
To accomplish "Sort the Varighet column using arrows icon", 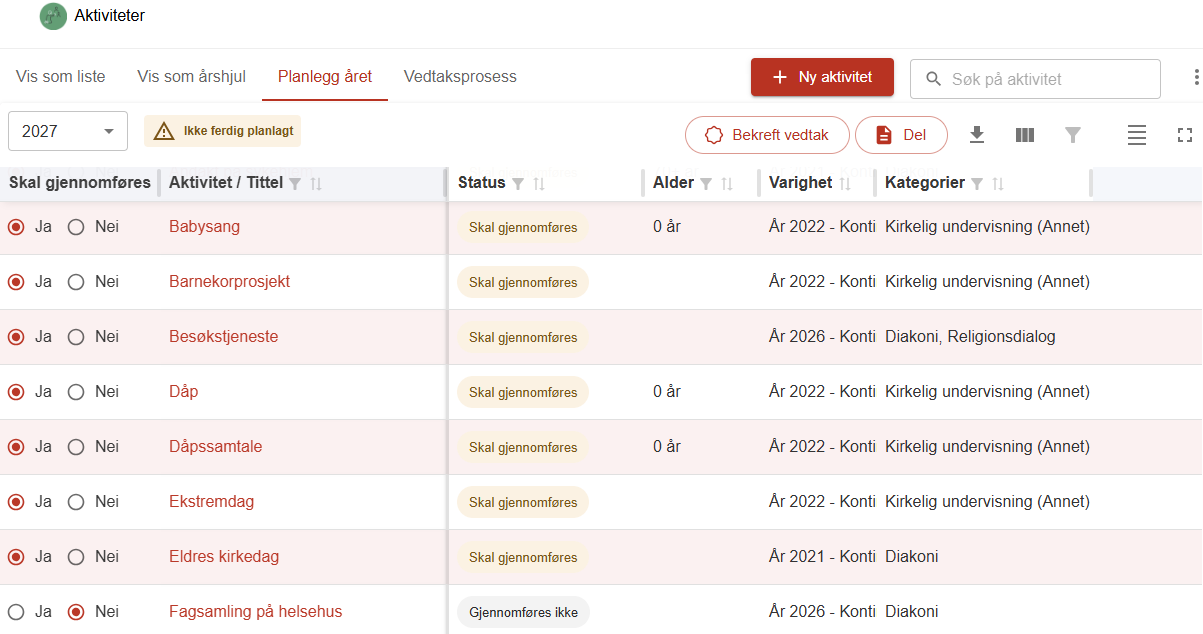I will (x=845, y=183).
